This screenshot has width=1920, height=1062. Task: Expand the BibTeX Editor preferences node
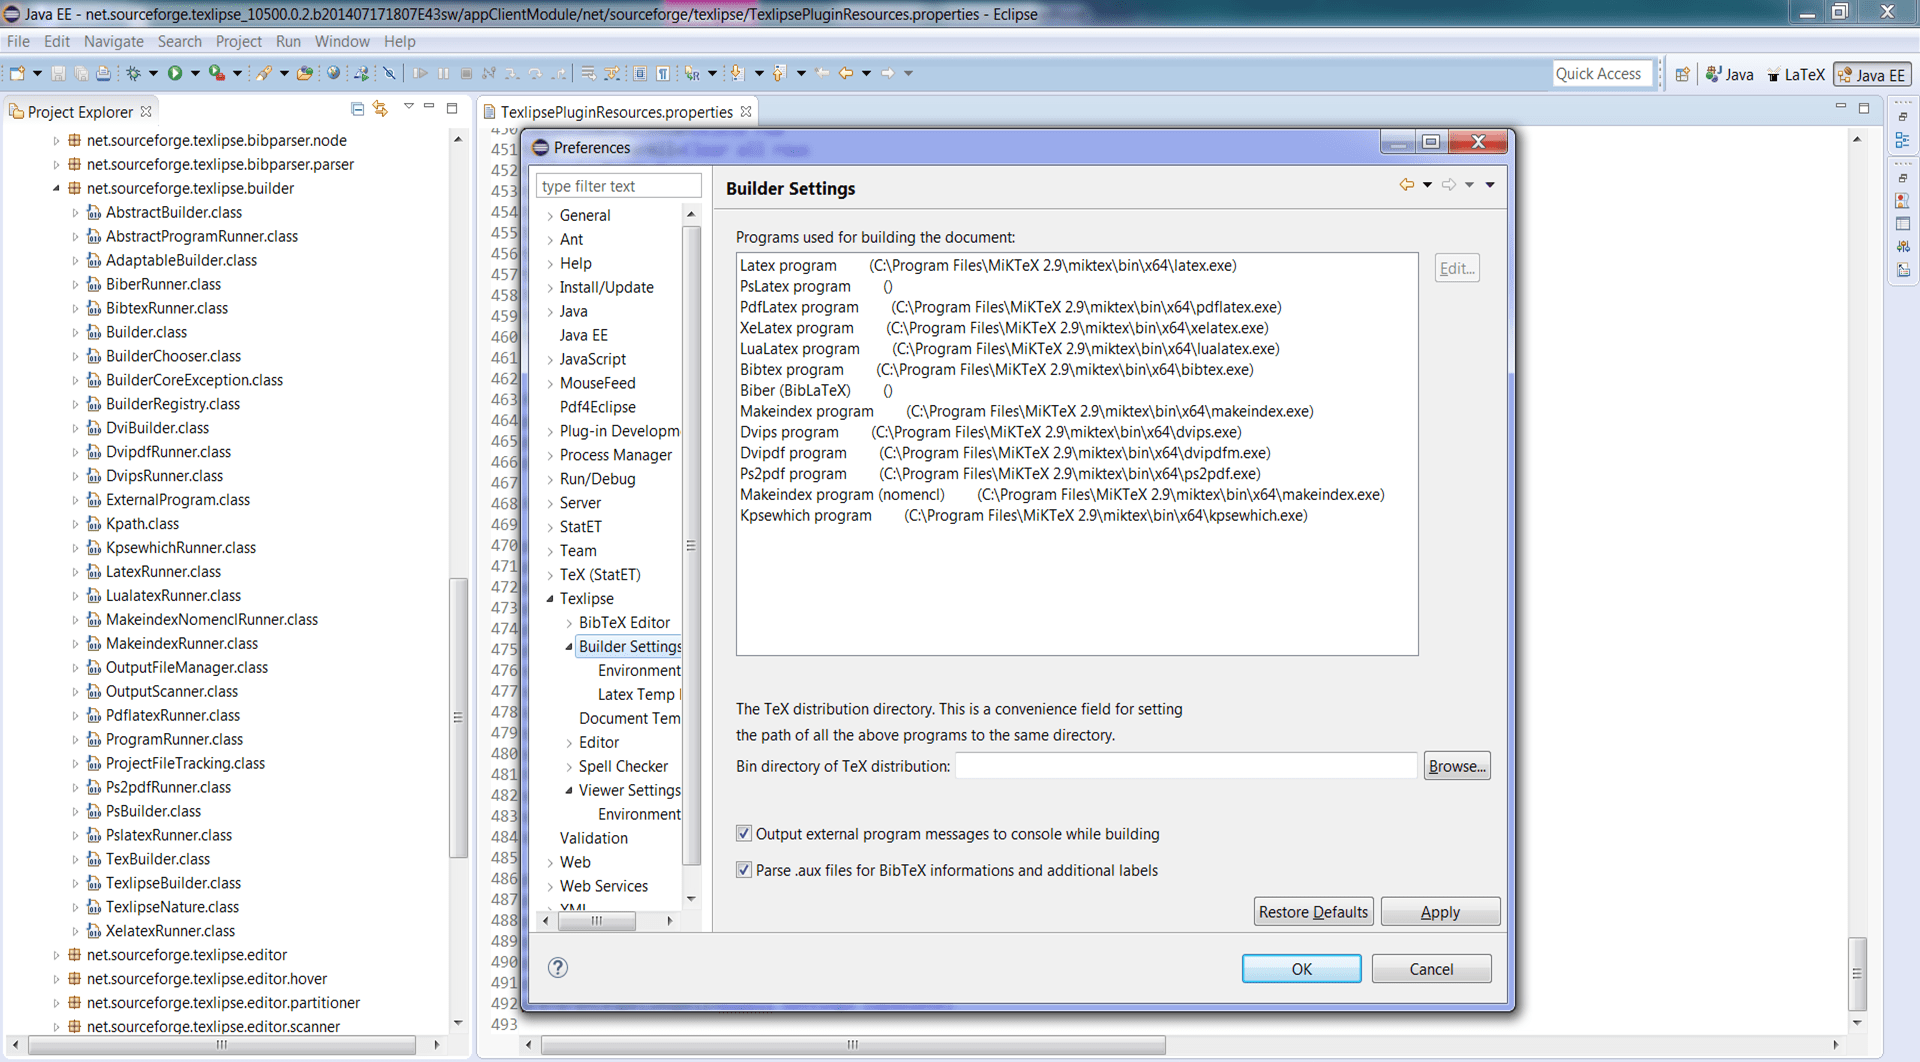[569, 623]
